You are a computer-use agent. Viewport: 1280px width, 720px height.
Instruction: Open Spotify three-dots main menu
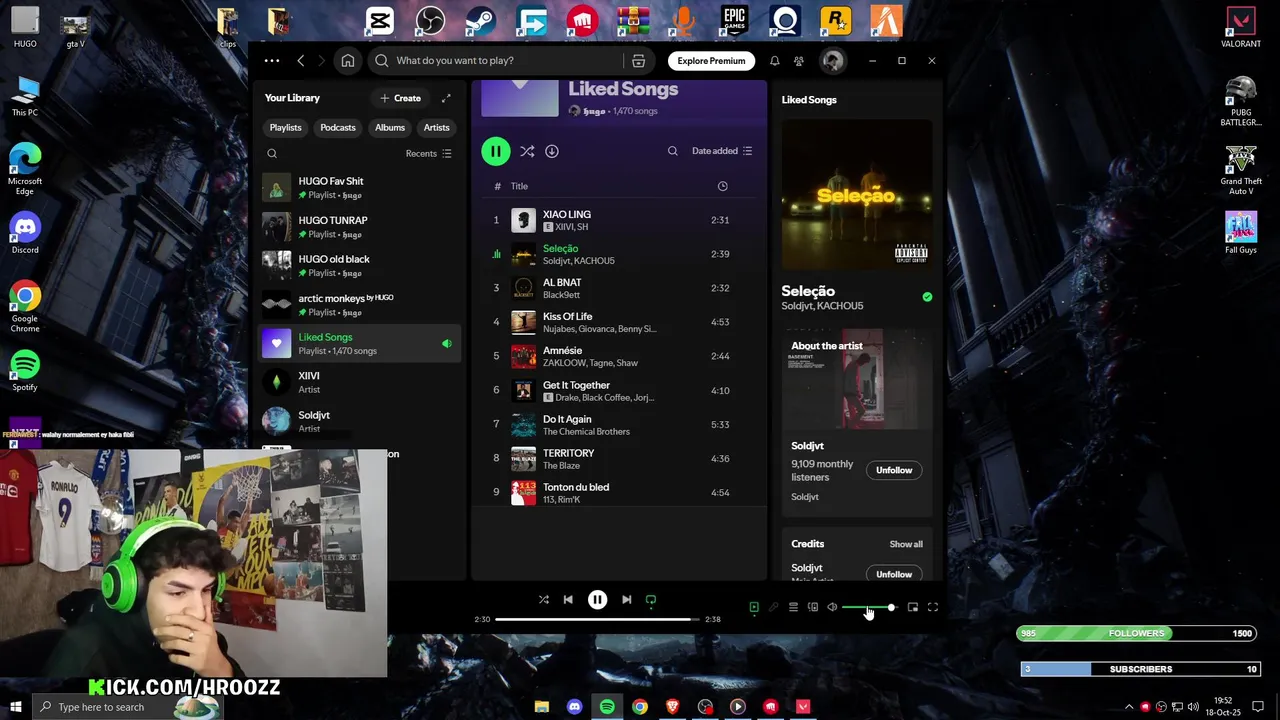point(272,61)
